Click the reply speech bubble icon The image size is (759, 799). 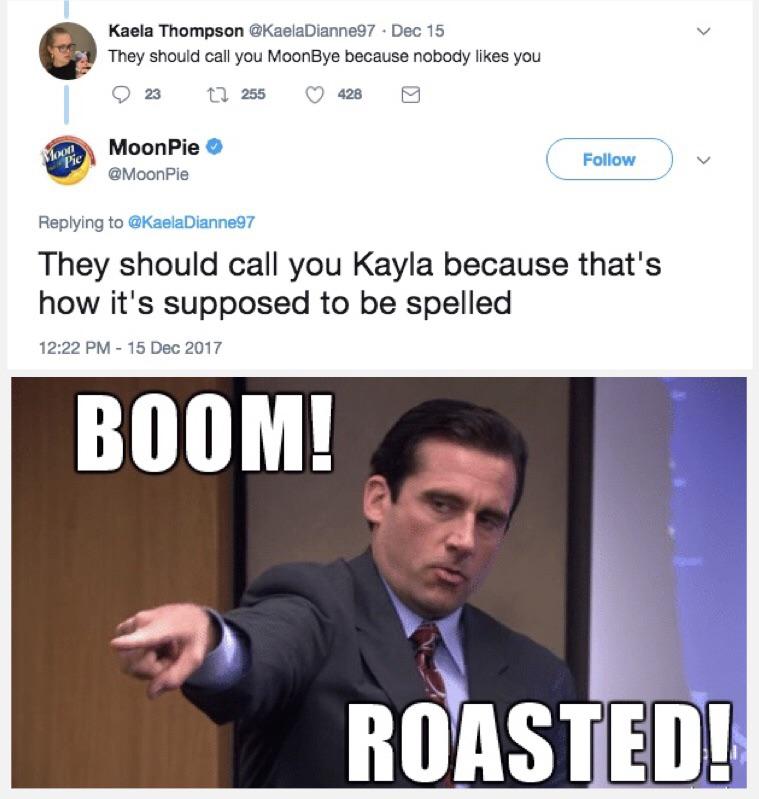pos(121,94)
